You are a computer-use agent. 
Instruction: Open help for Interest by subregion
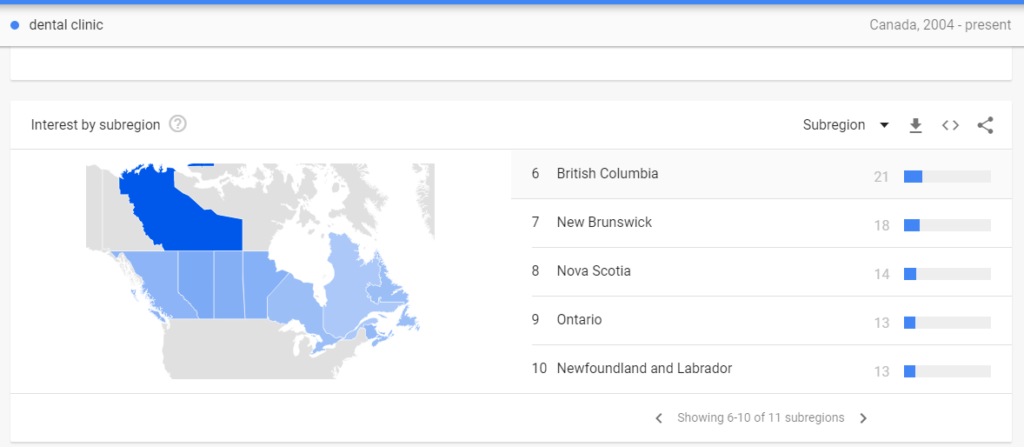pos(178,125)
